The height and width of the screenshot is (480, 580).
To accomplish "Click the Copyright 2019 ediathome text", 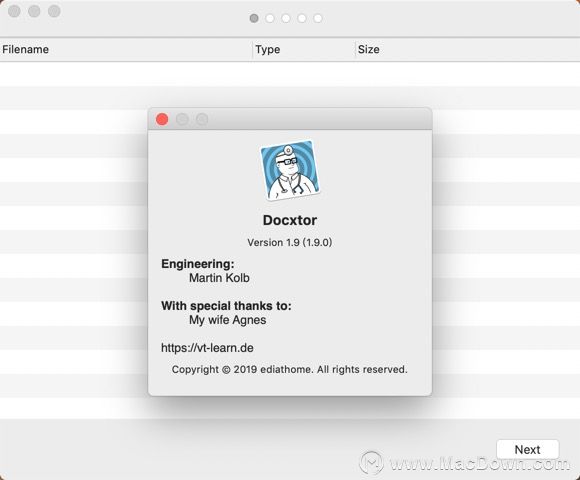I will [289, 369].
